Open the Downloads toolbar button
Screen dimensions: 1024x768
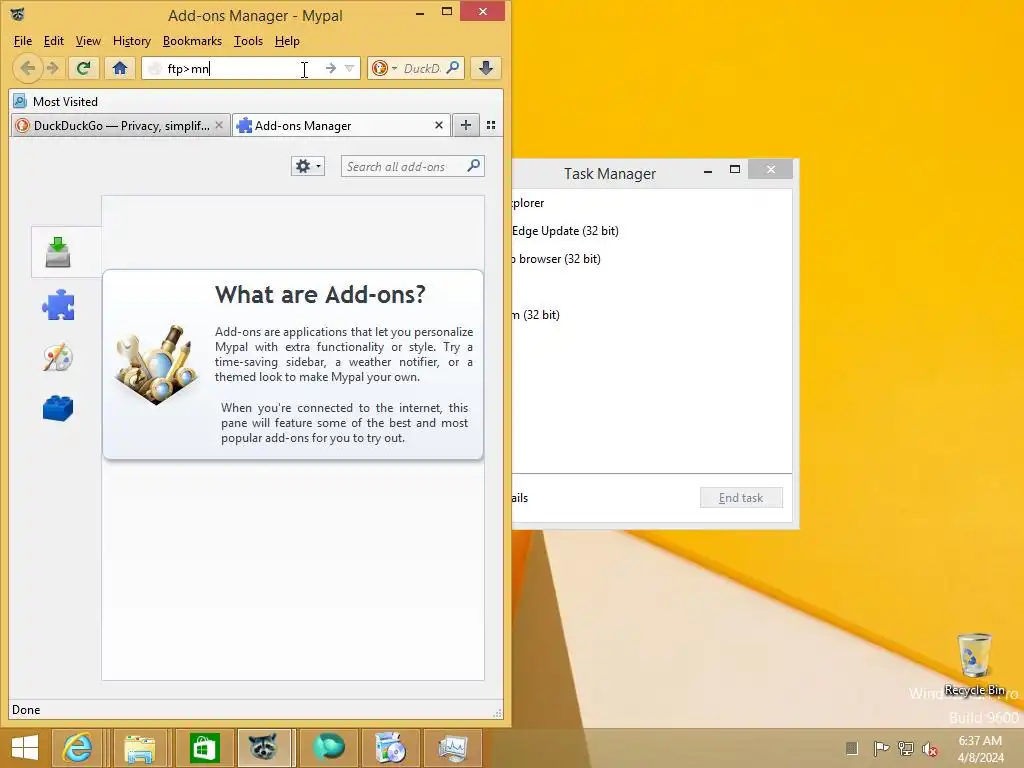coord(486,68)
